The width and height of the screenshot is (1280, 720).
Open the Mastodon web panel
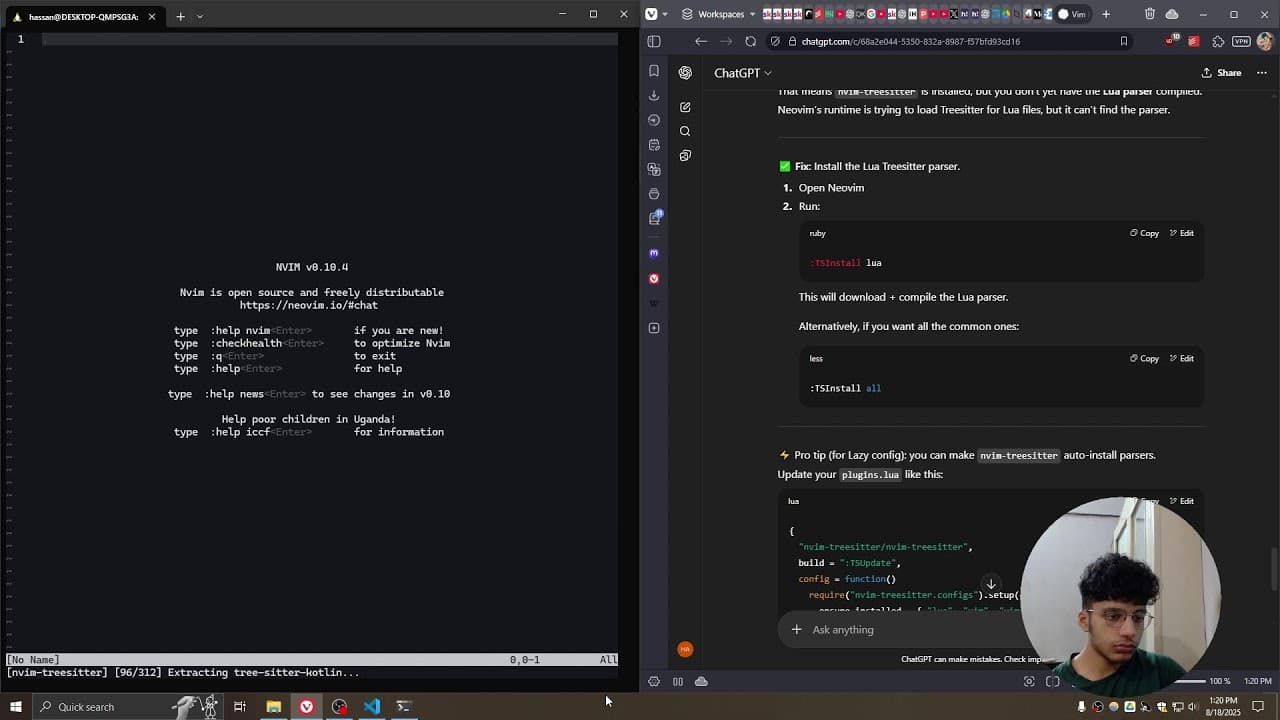point(654,253)
